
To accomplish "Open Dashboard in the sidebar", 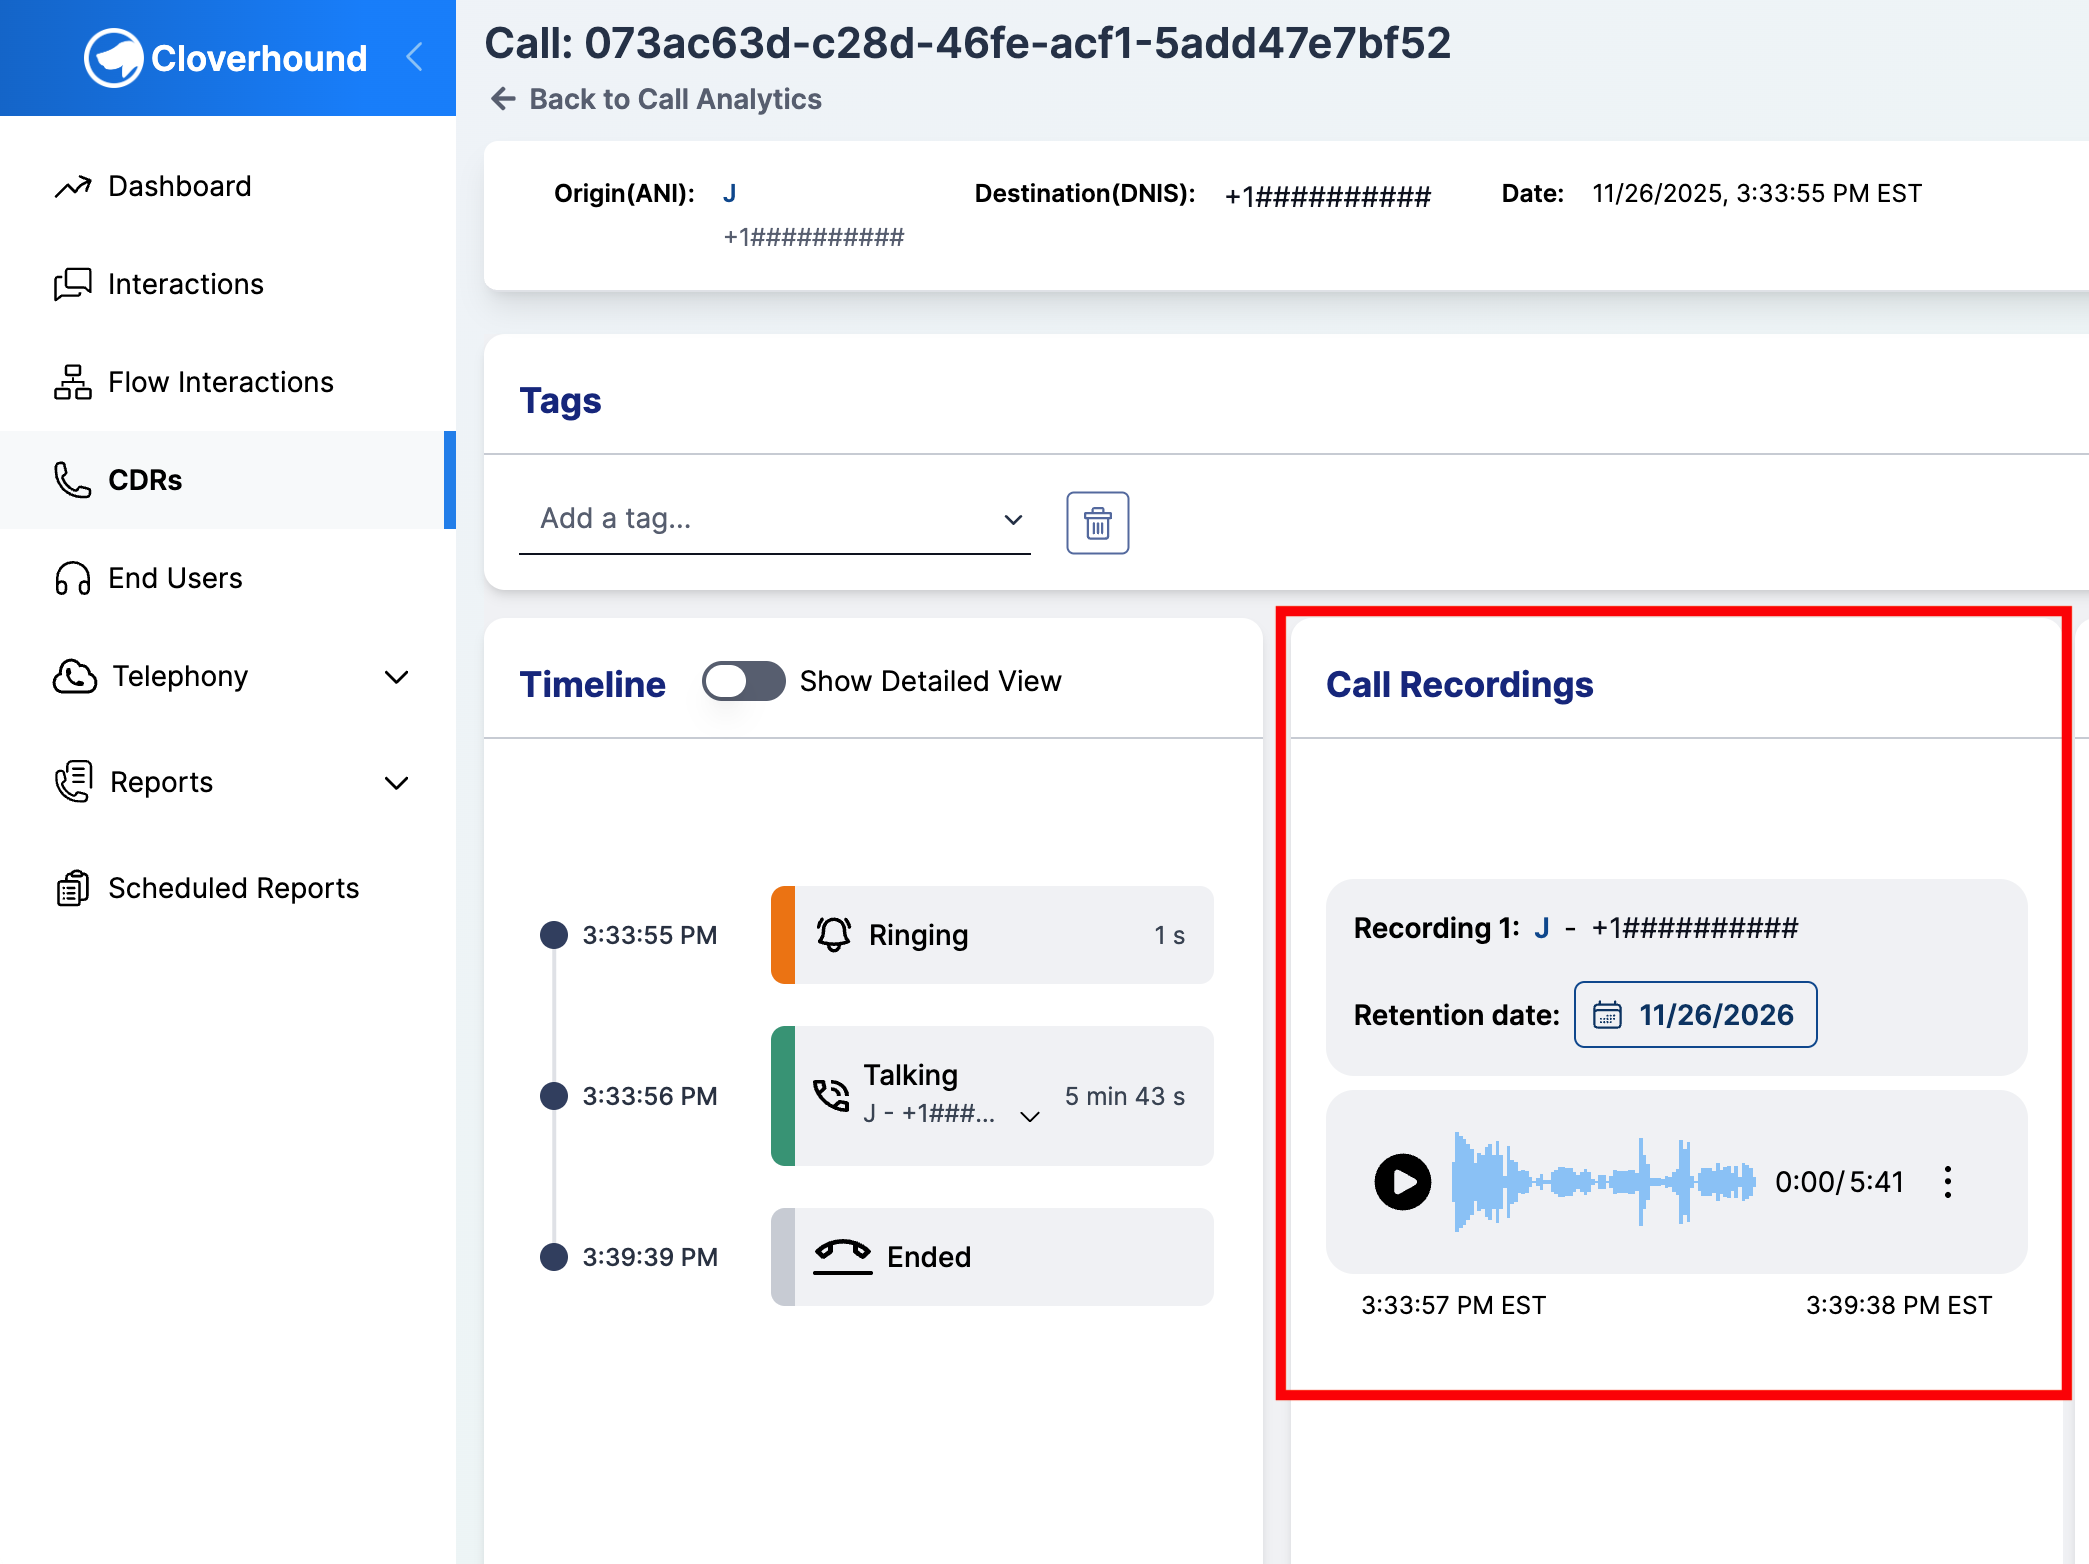I will [x=228, y=186].
